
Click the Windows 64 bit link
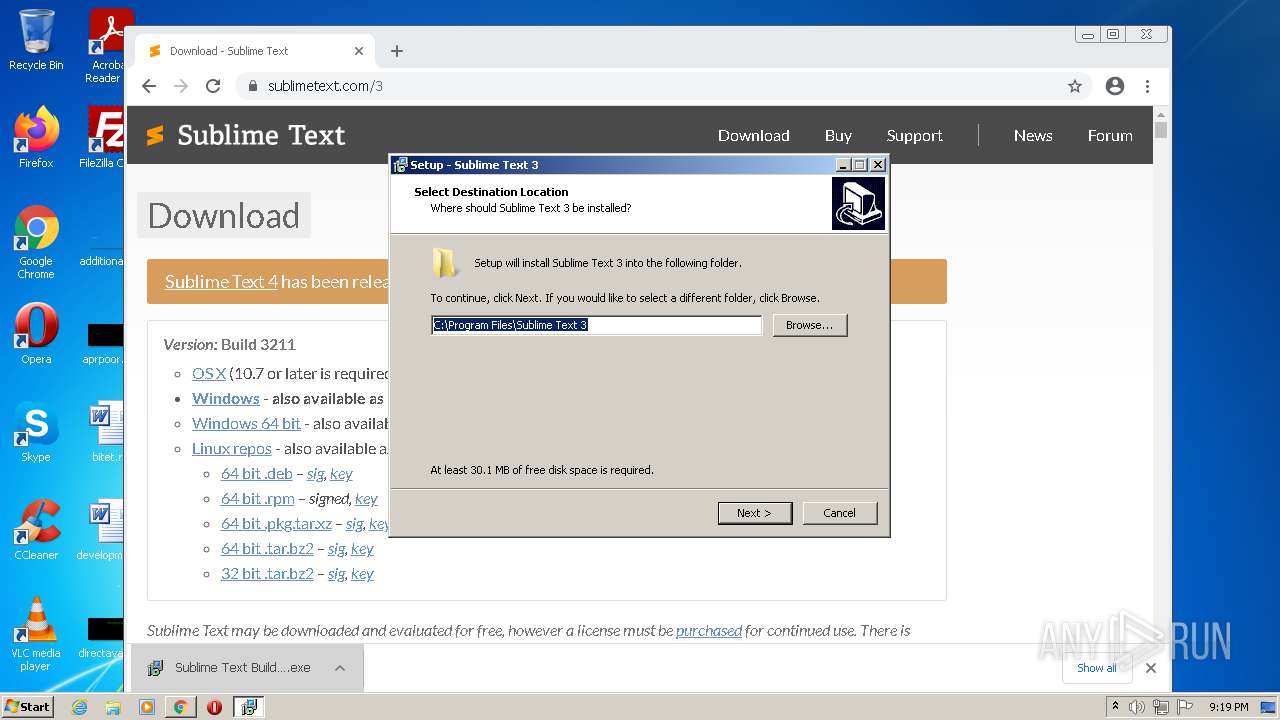(x=246, y=423)
